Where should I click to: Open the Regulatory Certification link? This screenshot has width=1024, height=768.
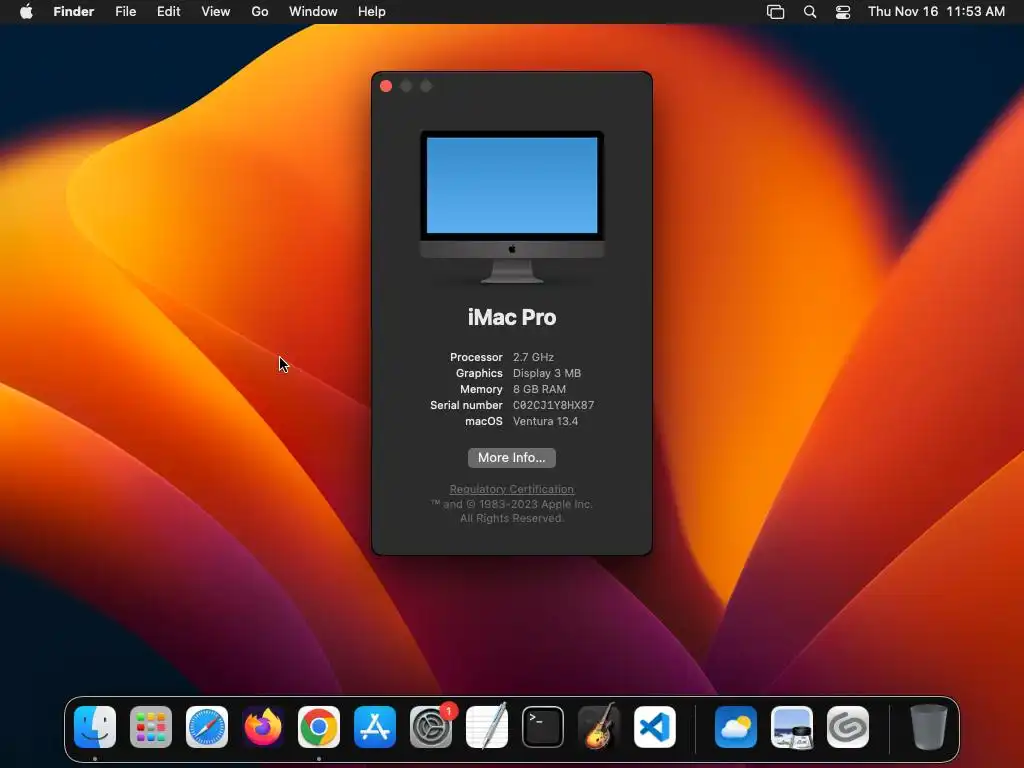click(511, 489)
